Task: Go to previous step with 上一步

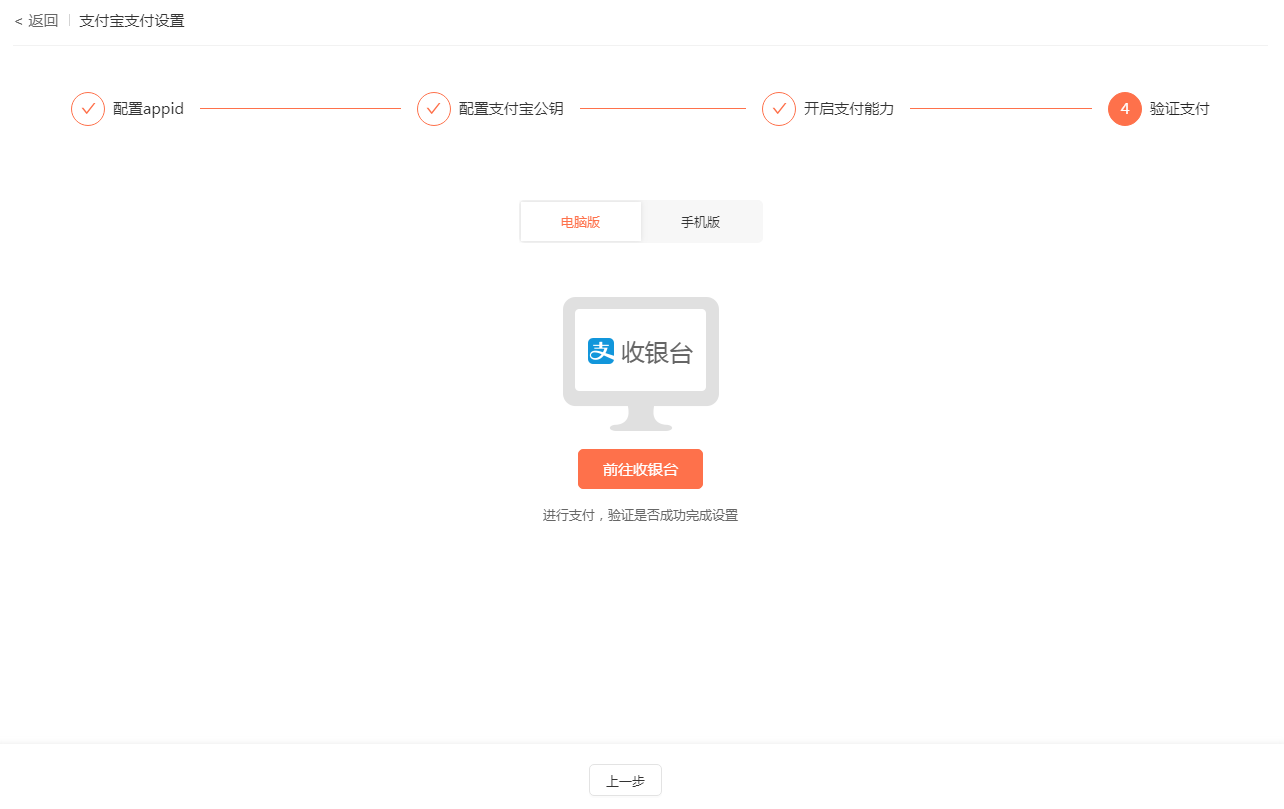Action: tap(625, 781)
